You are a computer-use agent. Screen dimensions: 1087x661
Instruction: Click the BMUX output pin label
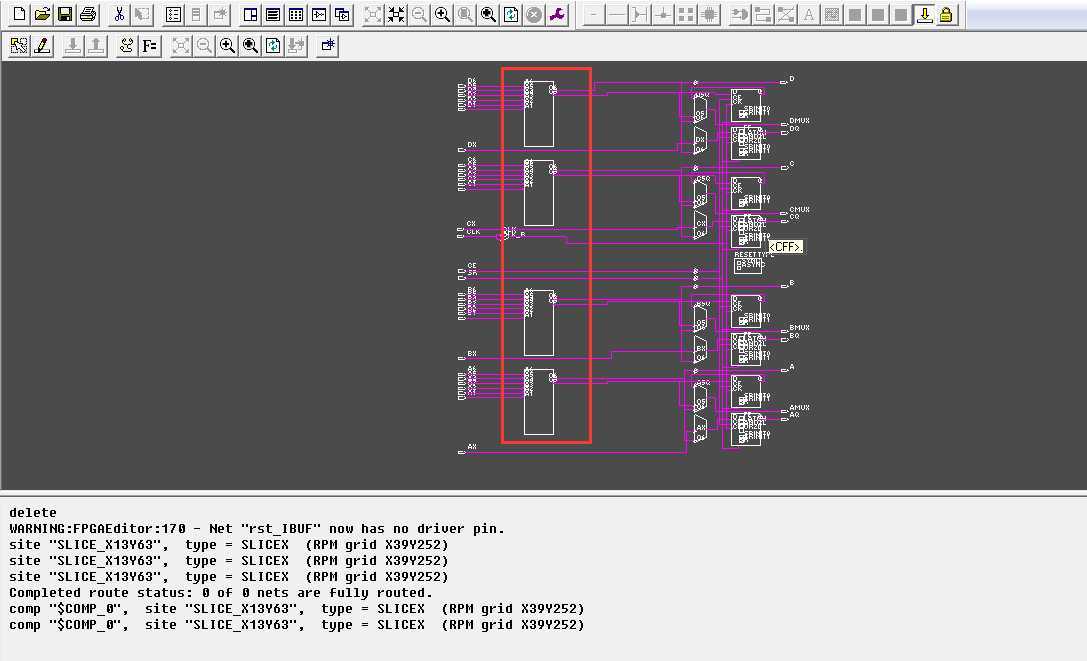pyautogui.click(x=799, y=327)
